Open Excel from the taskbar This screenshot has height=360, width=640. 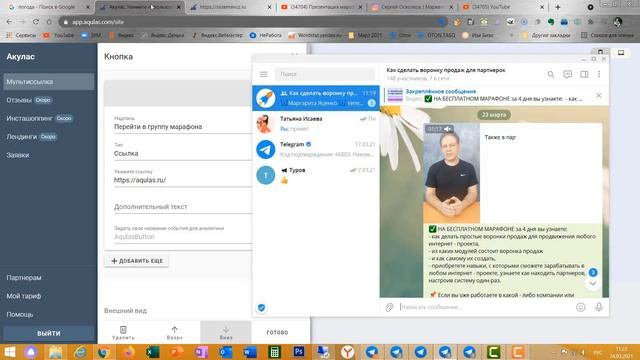[152, 351]
